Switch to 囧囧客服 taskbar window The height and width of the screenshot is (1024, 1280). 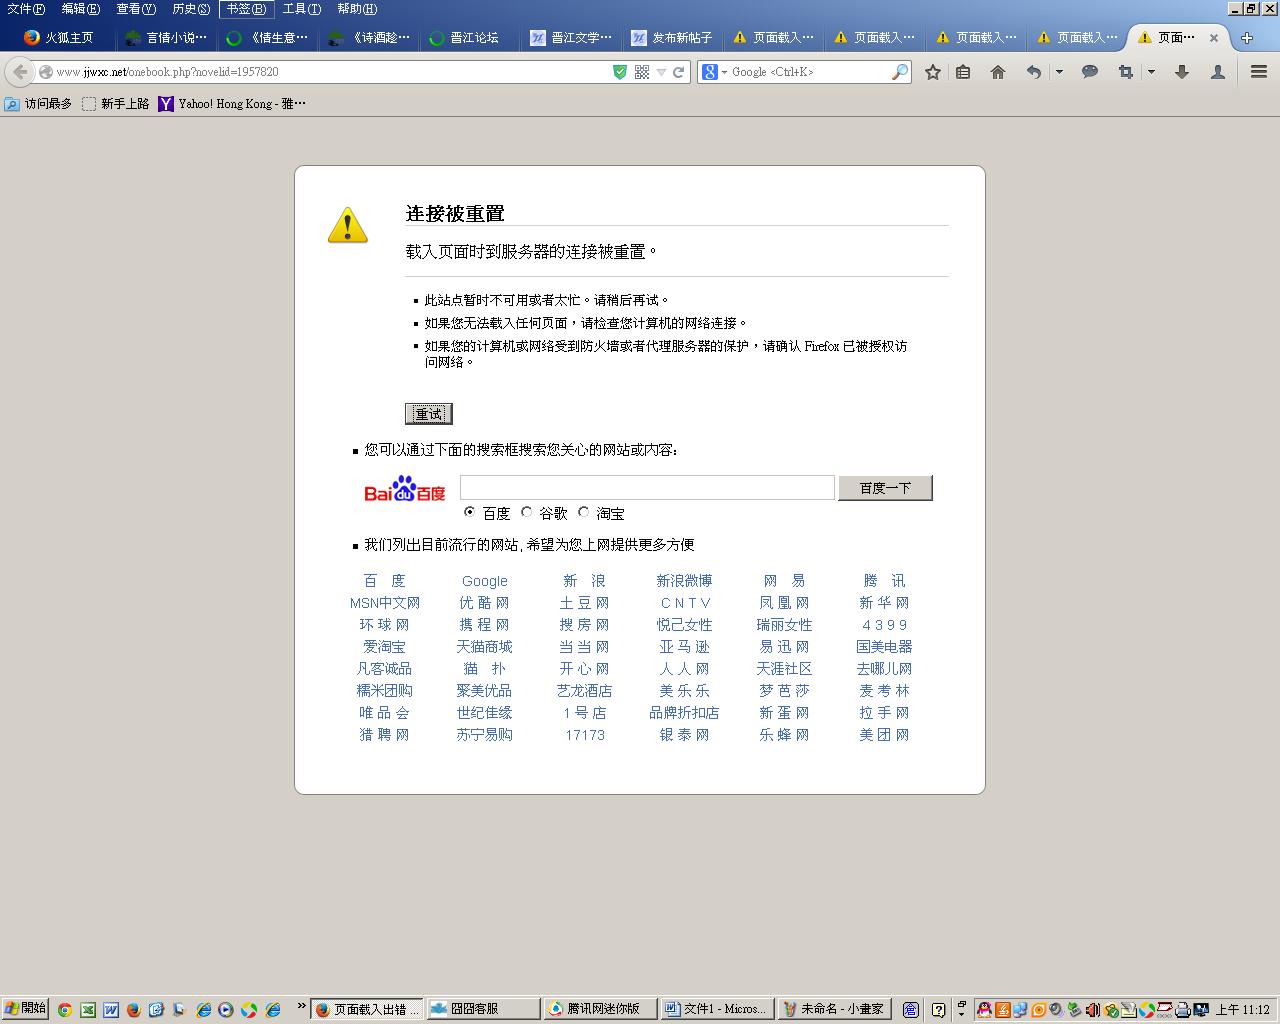[482, 1009]
